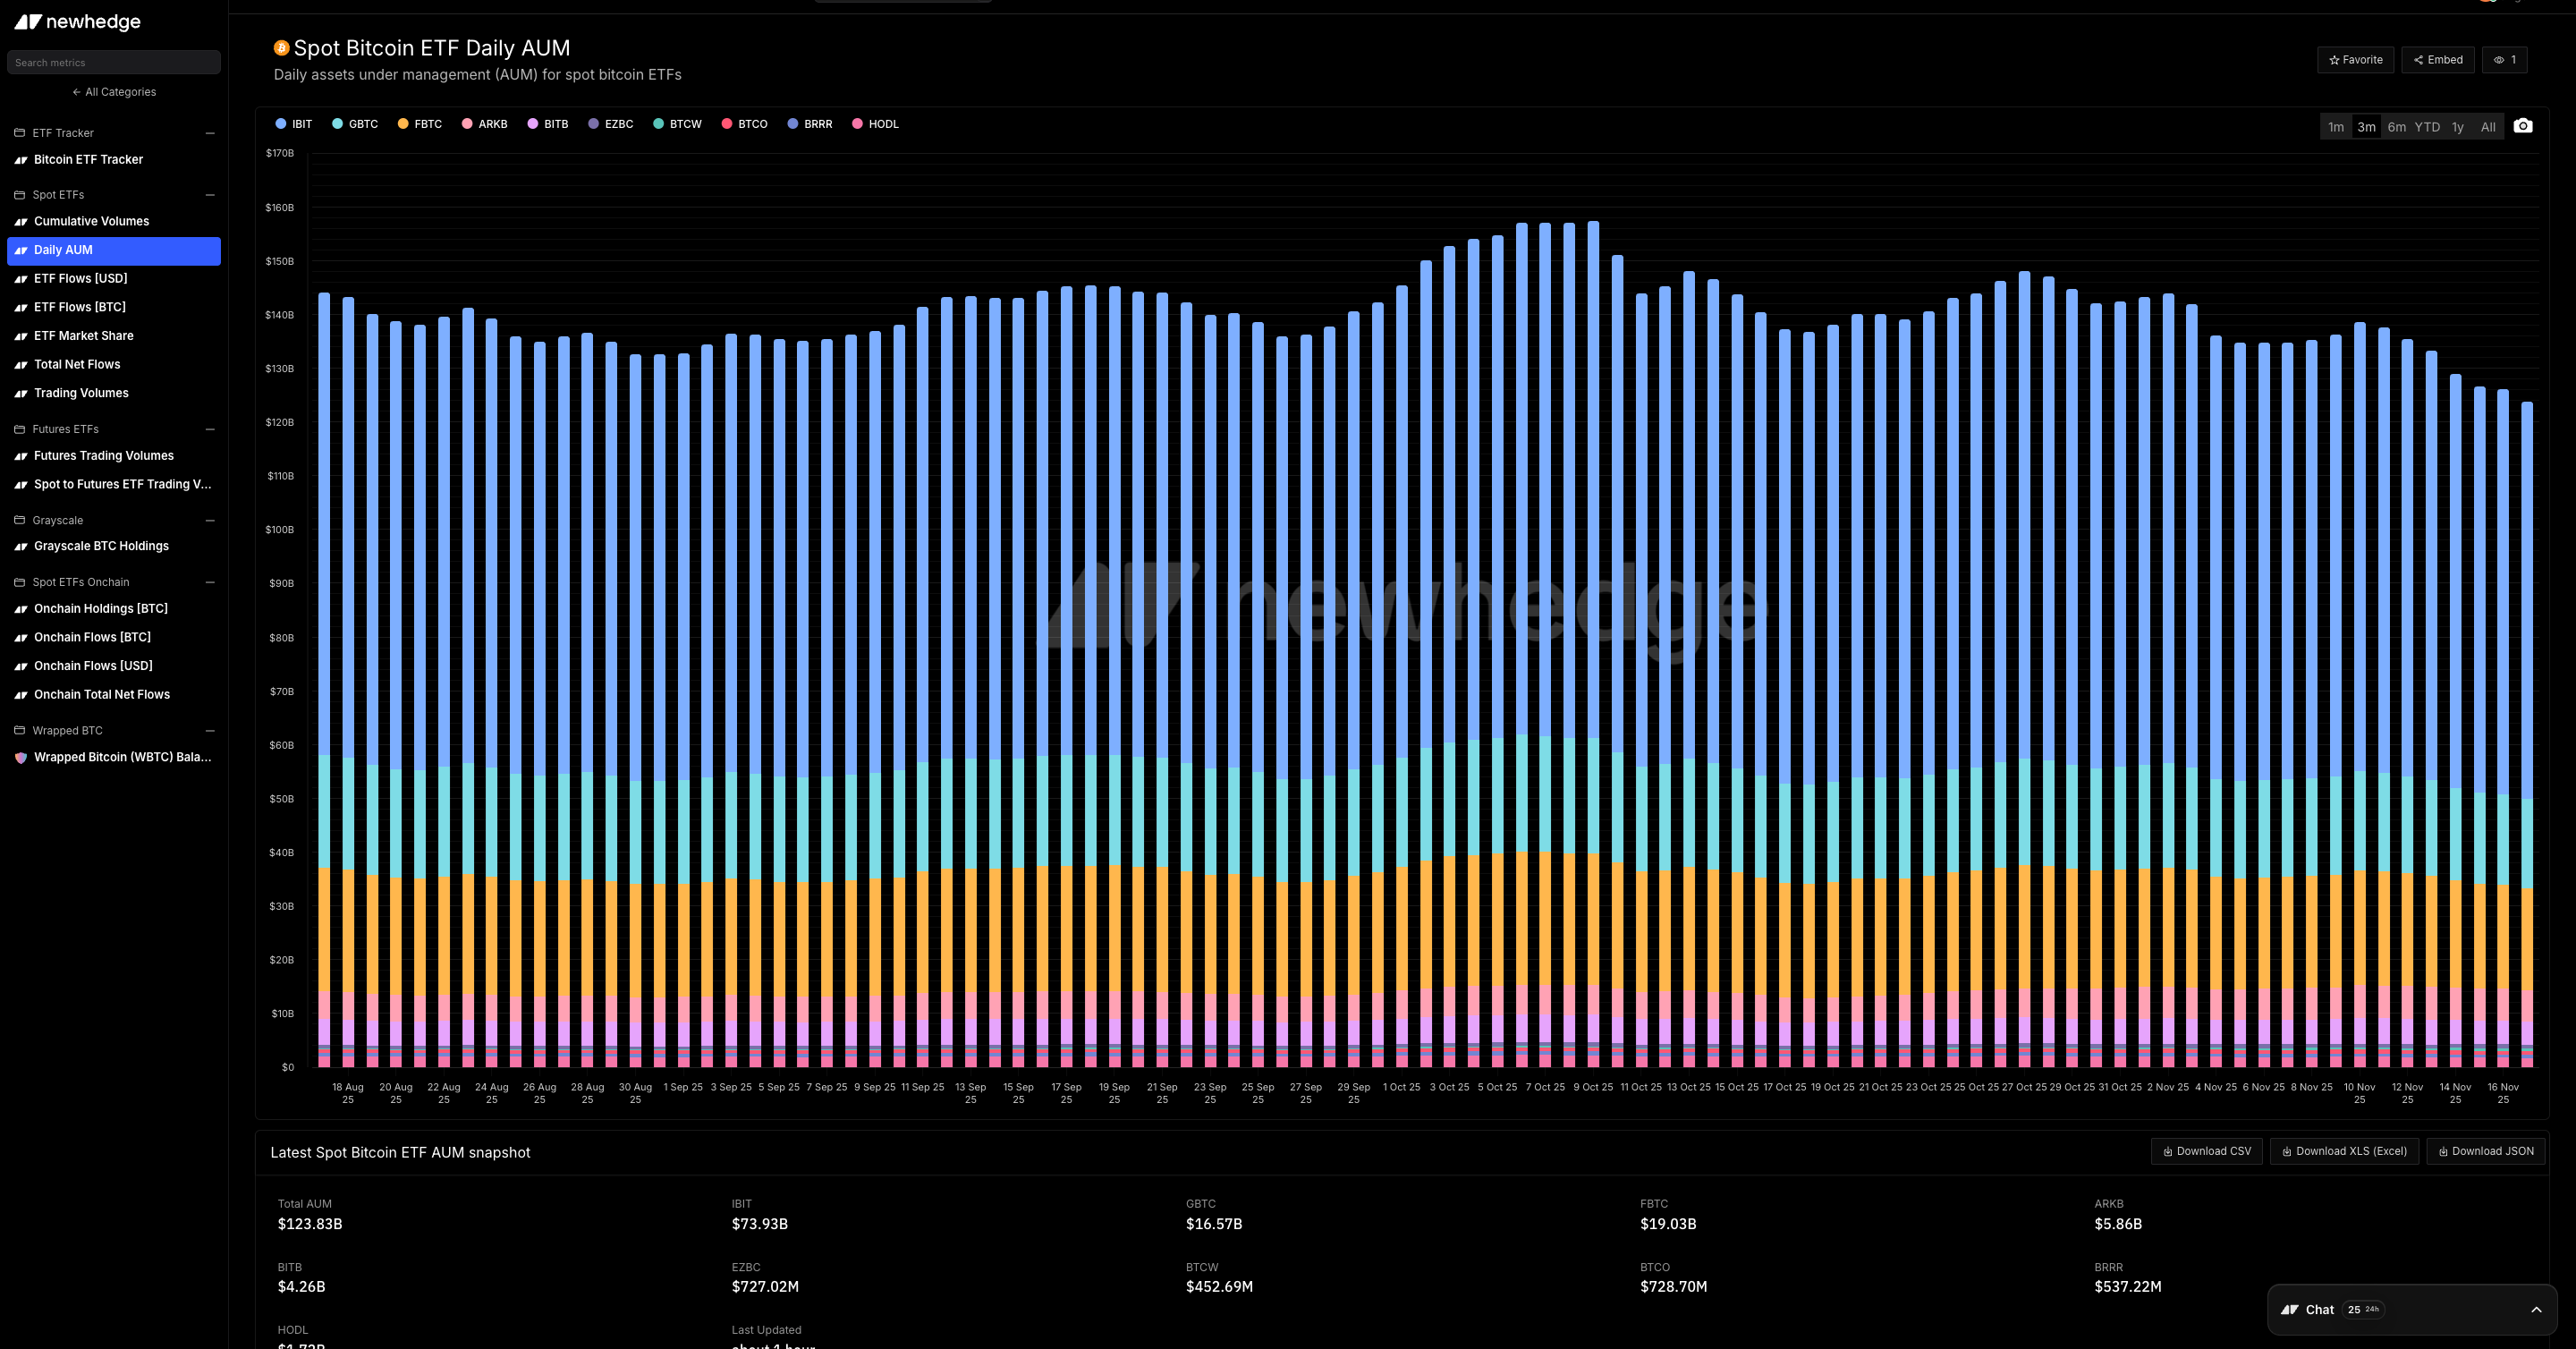Viewport: 2576px width, 1349px height.
Task: Click the Download CSV button
Action: coord(2206,1151)
